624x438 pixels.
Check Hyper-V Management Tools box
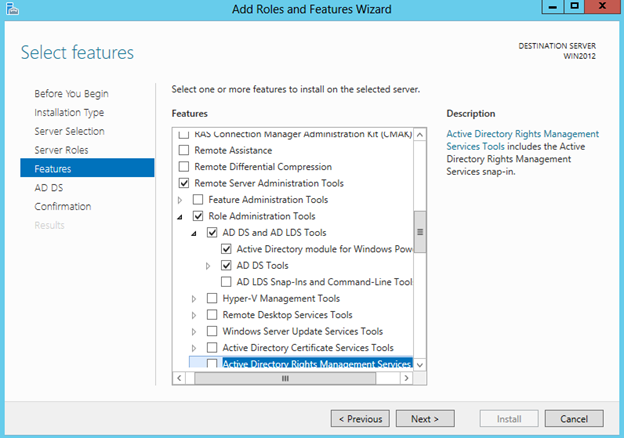coord(212,298)
